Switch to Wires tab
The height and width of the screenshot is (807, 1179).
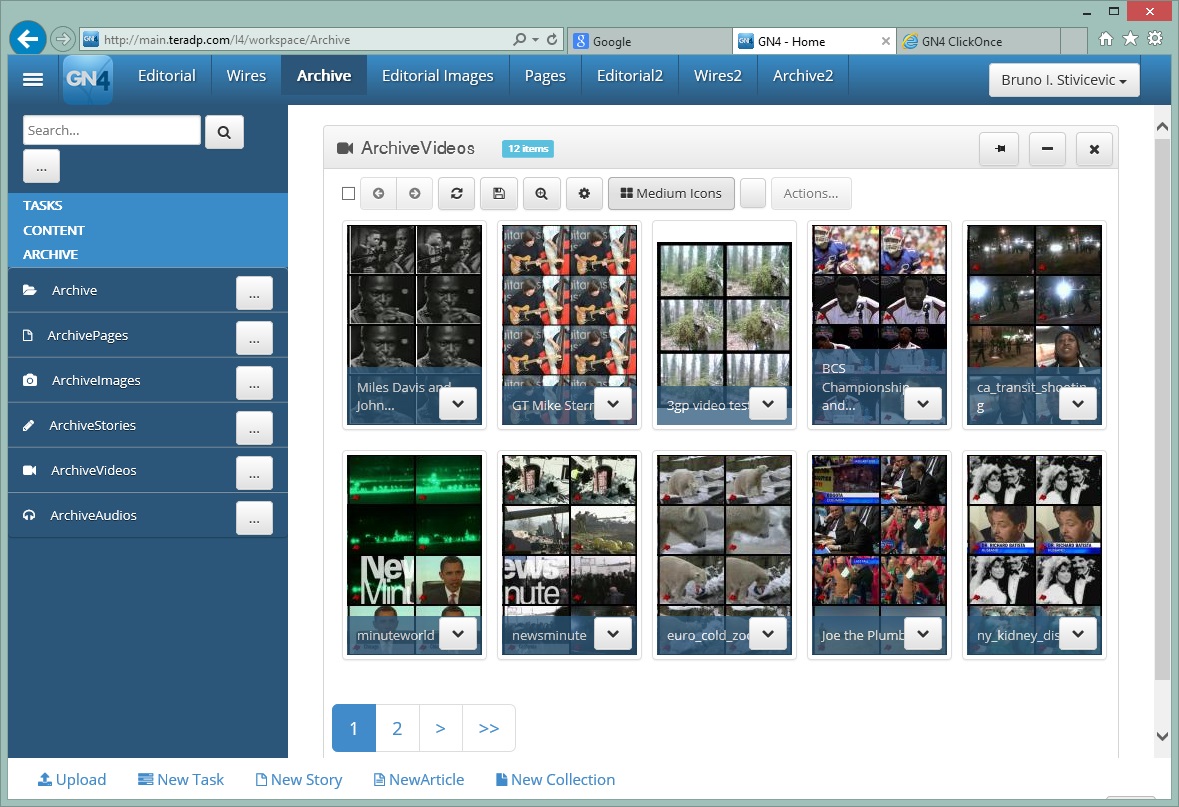click(x=246, y=76)
